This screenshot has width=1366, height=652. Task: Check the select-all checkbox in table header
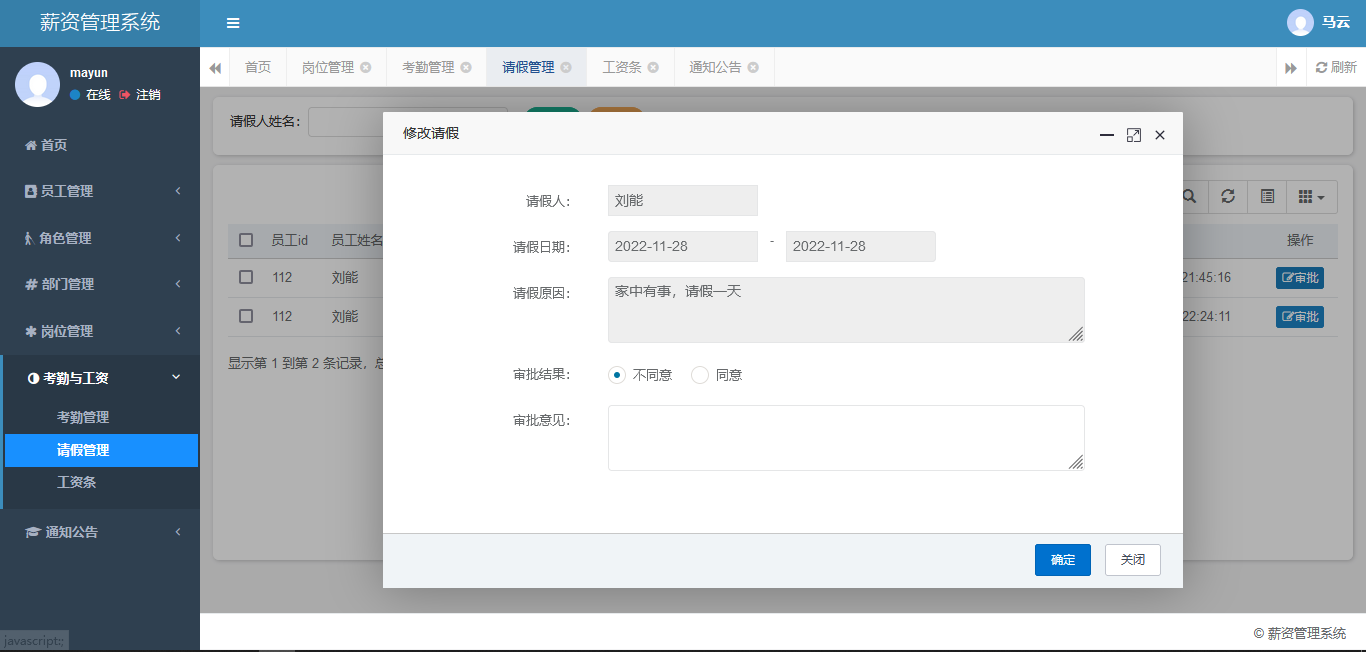pyautogui.click(x=246, y=240)
